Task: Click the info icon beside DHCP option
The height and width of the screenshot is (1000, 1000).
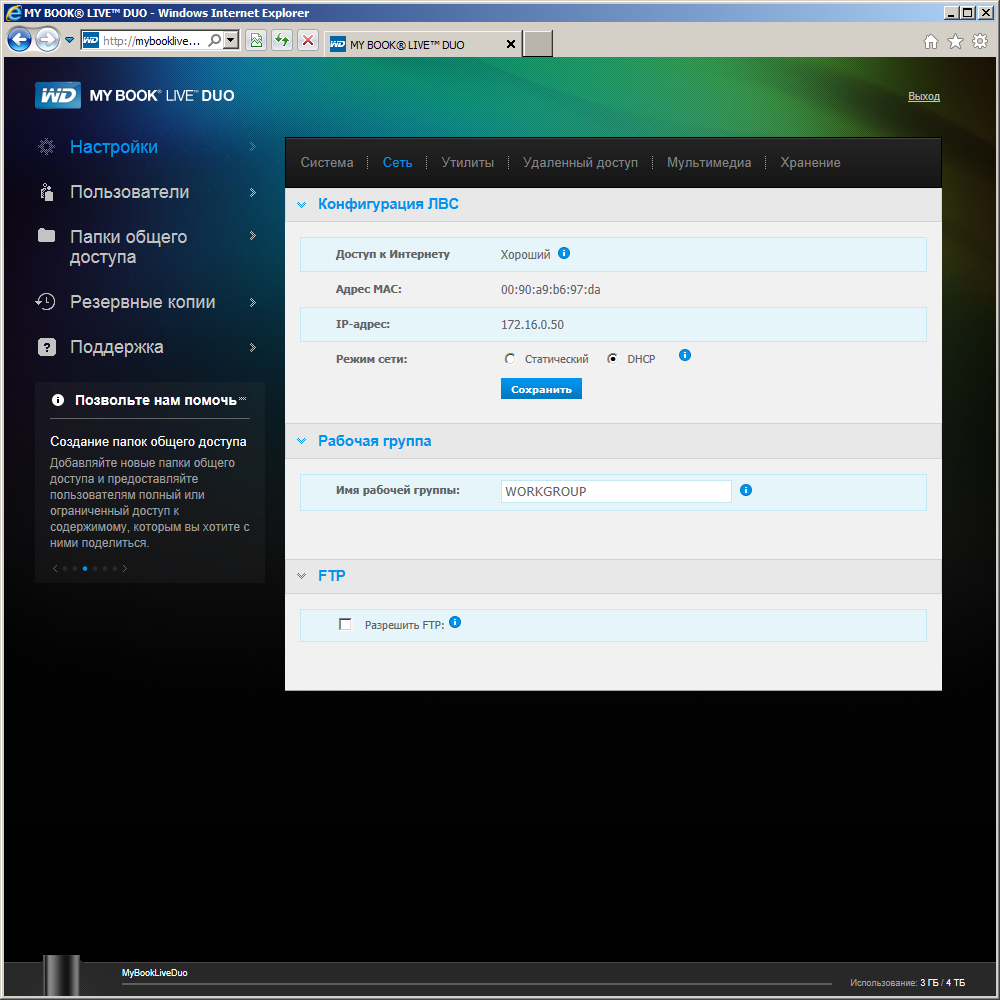Action: point(684,355)
